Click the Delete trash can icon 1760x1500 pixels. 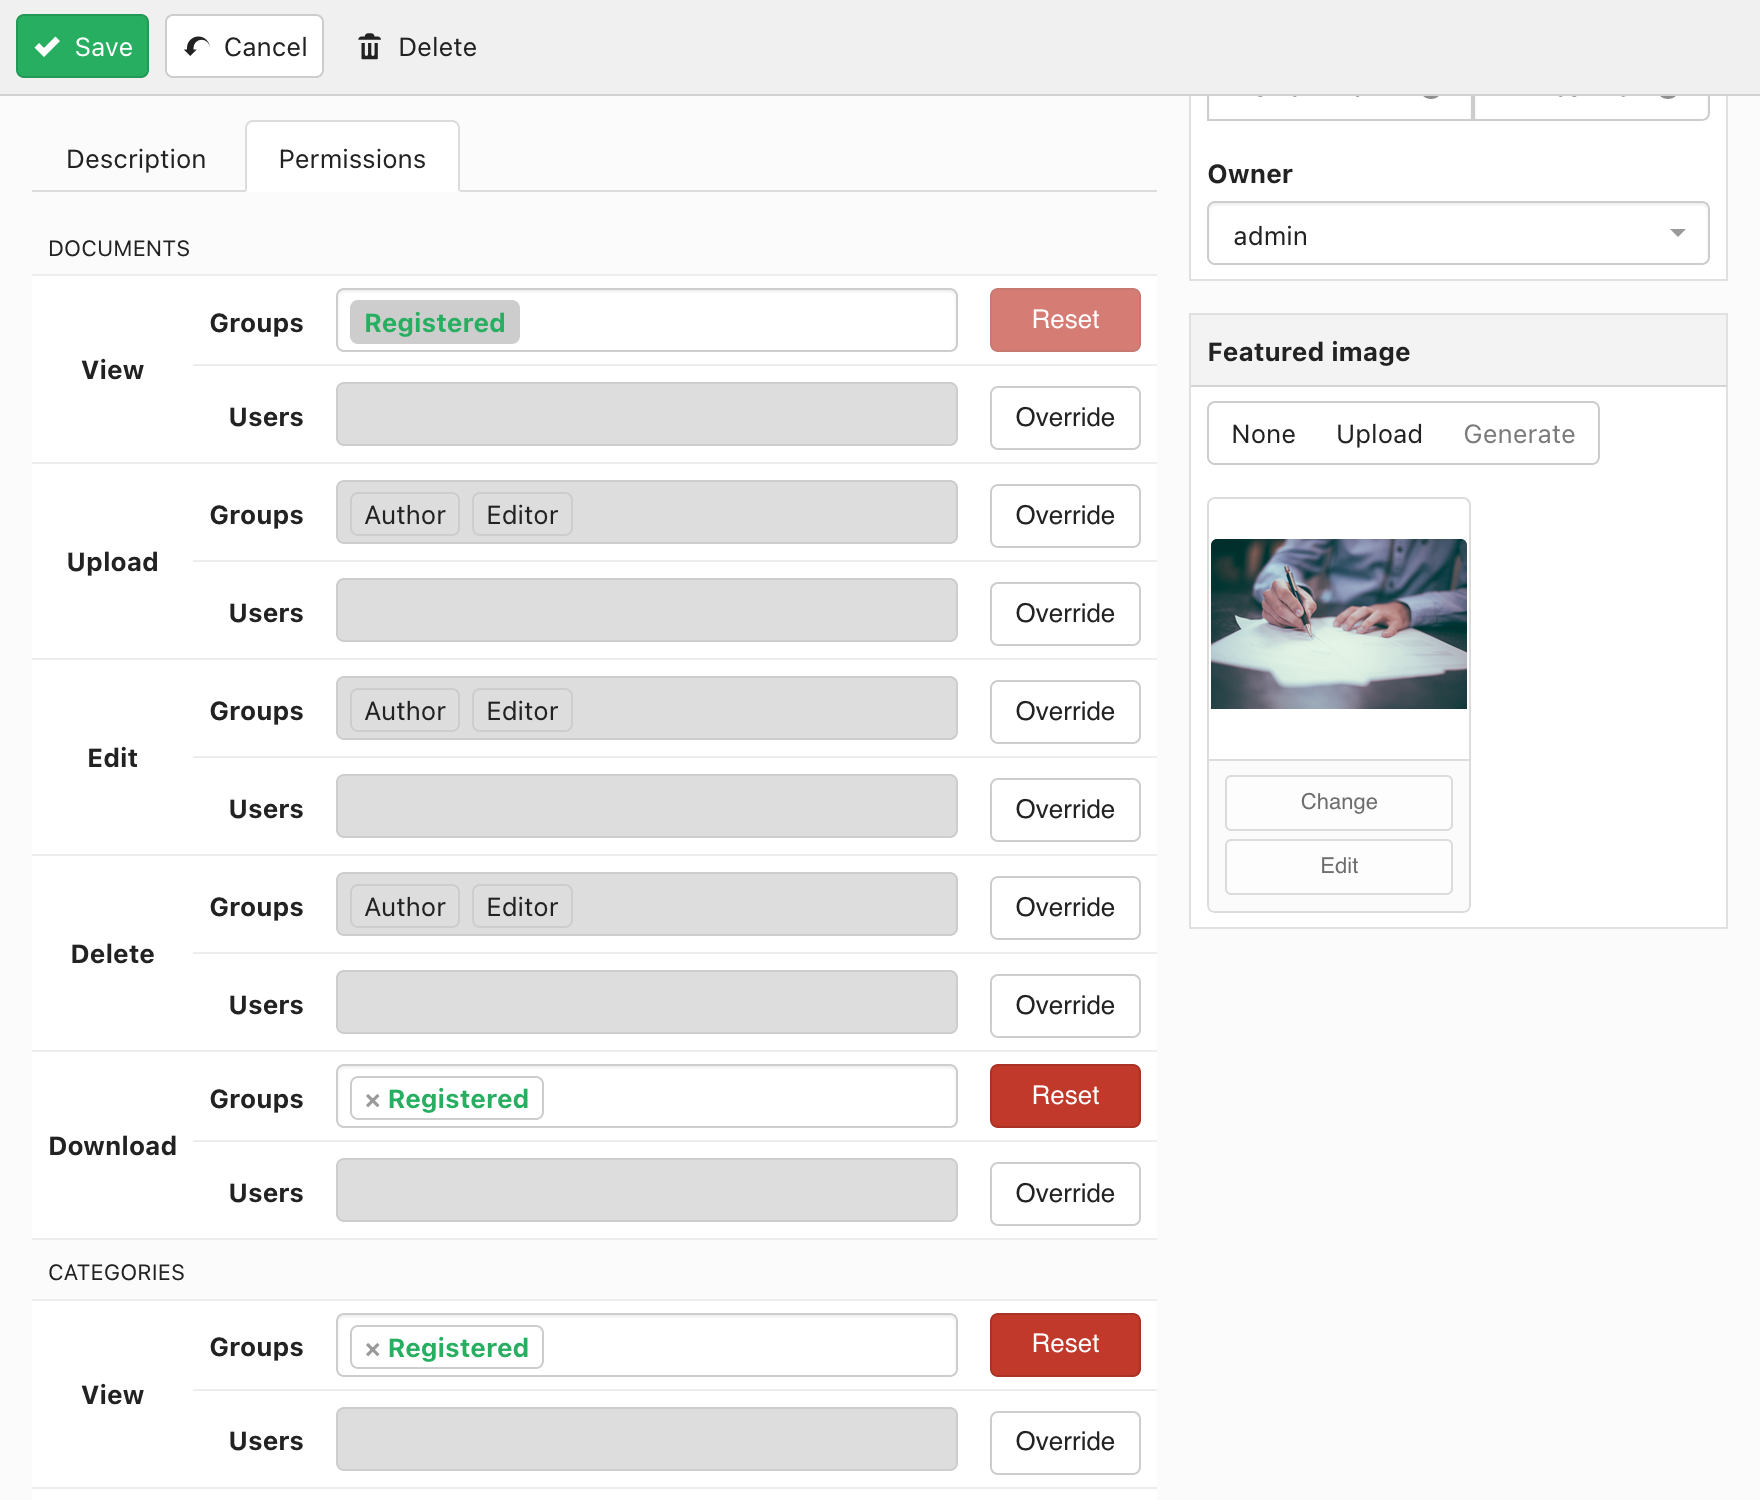(x=370, y=47)
